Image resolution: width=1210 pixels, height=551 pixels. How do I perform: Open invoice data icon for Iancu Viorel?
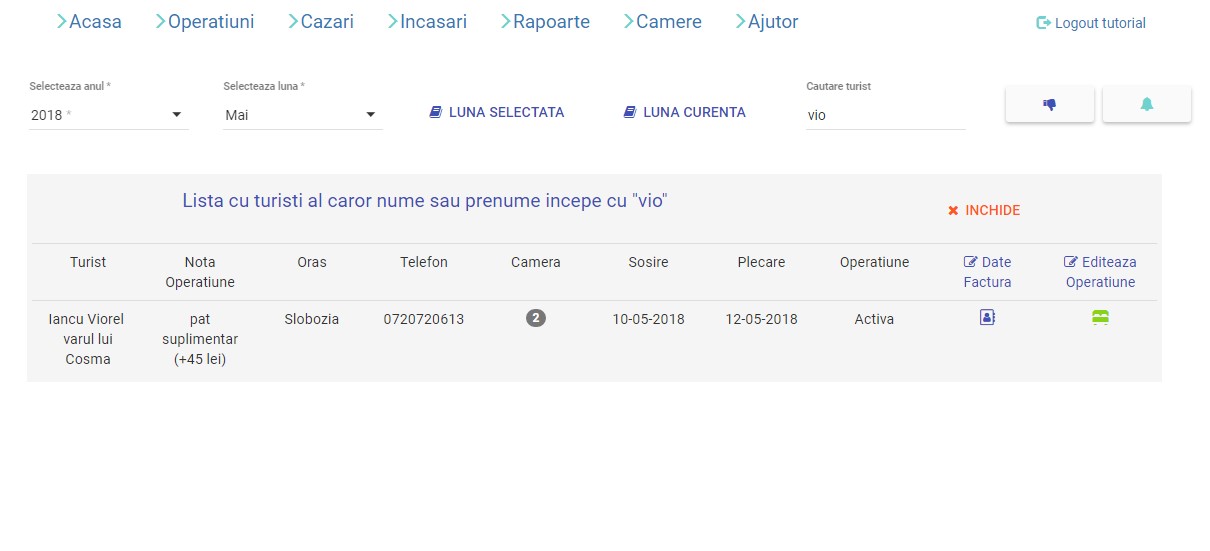987,318
